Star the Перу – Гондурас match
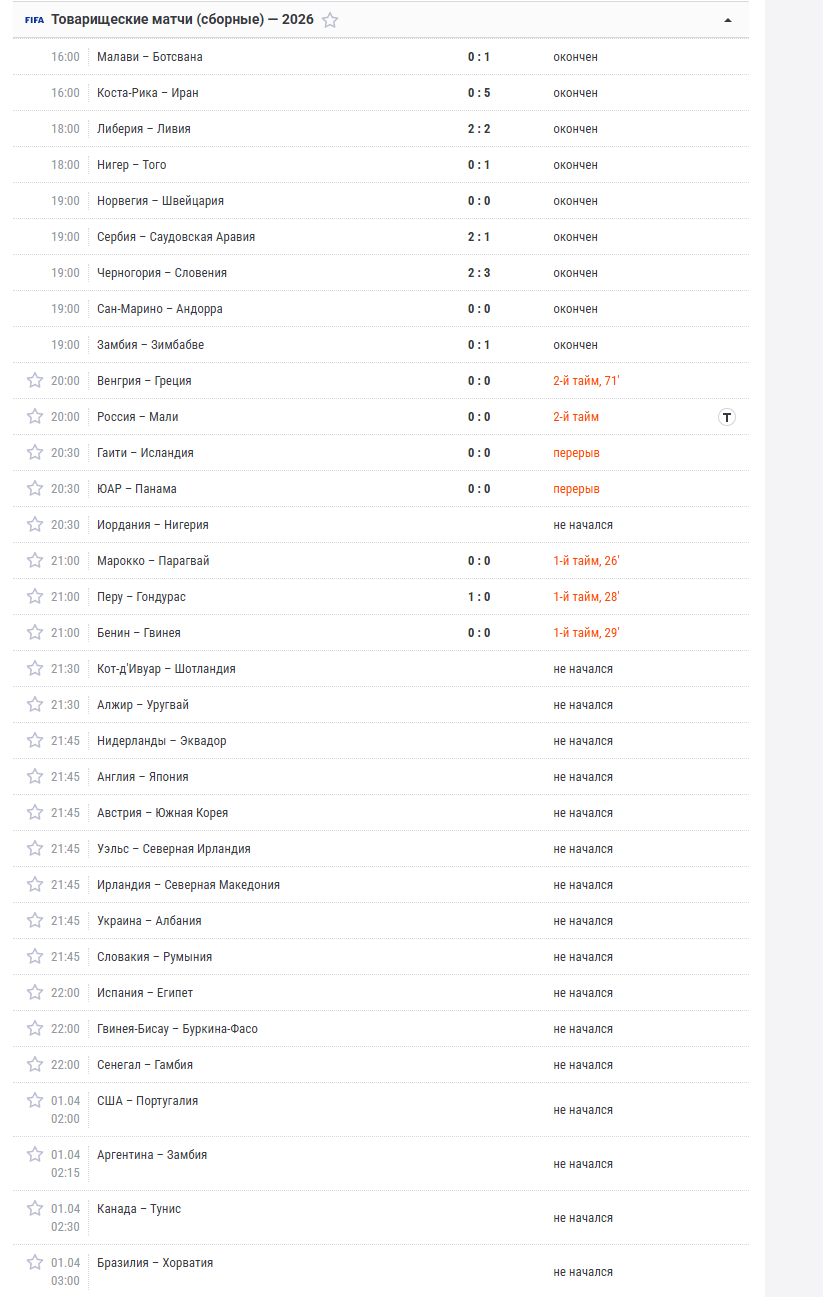 click(35, 597)
